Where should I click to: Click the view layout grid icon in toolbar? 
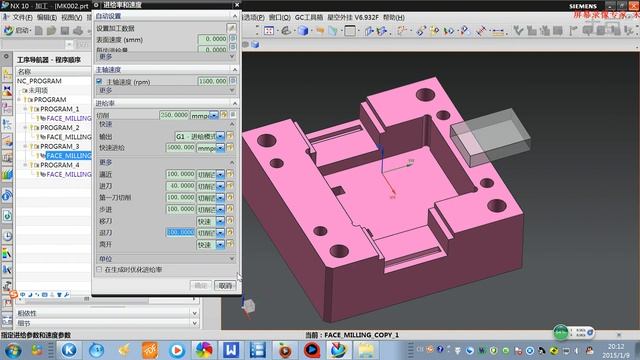pos(269,31)
